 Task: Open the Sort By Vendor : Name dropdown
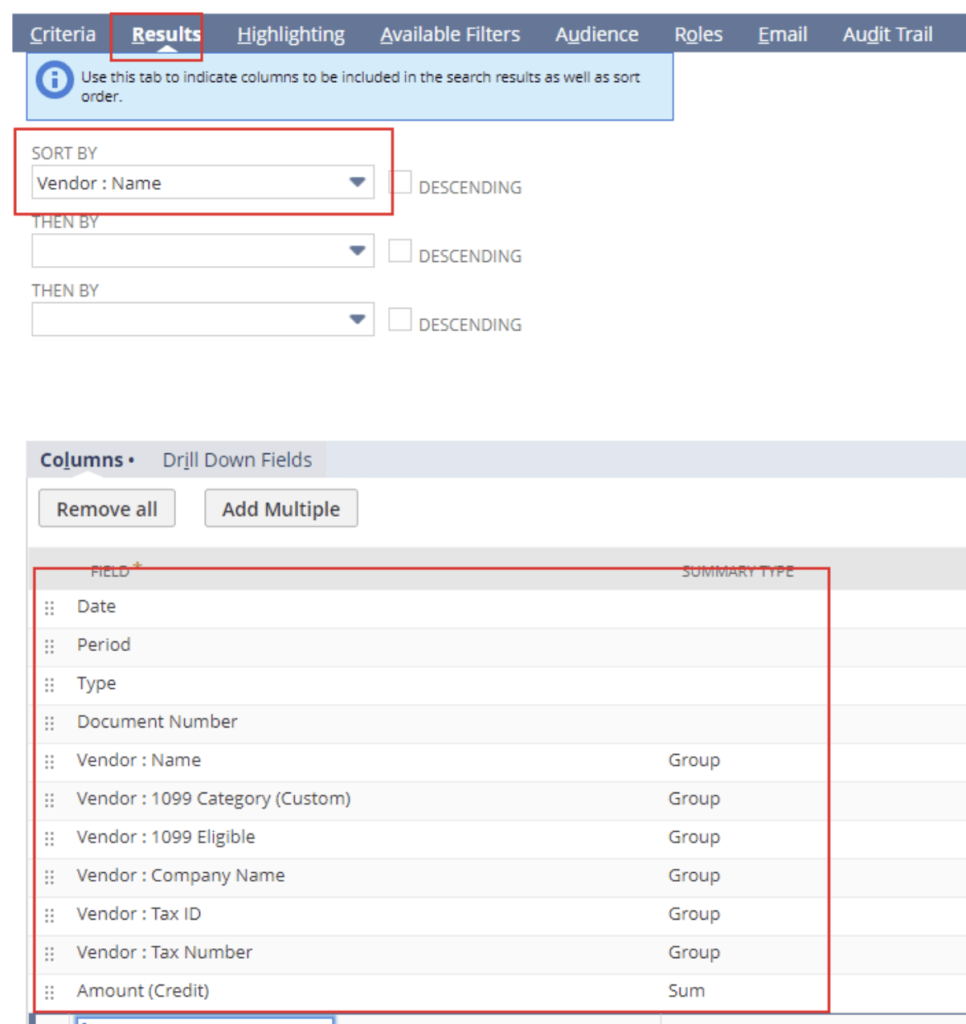pyautogui.click(x=357, y=183)
